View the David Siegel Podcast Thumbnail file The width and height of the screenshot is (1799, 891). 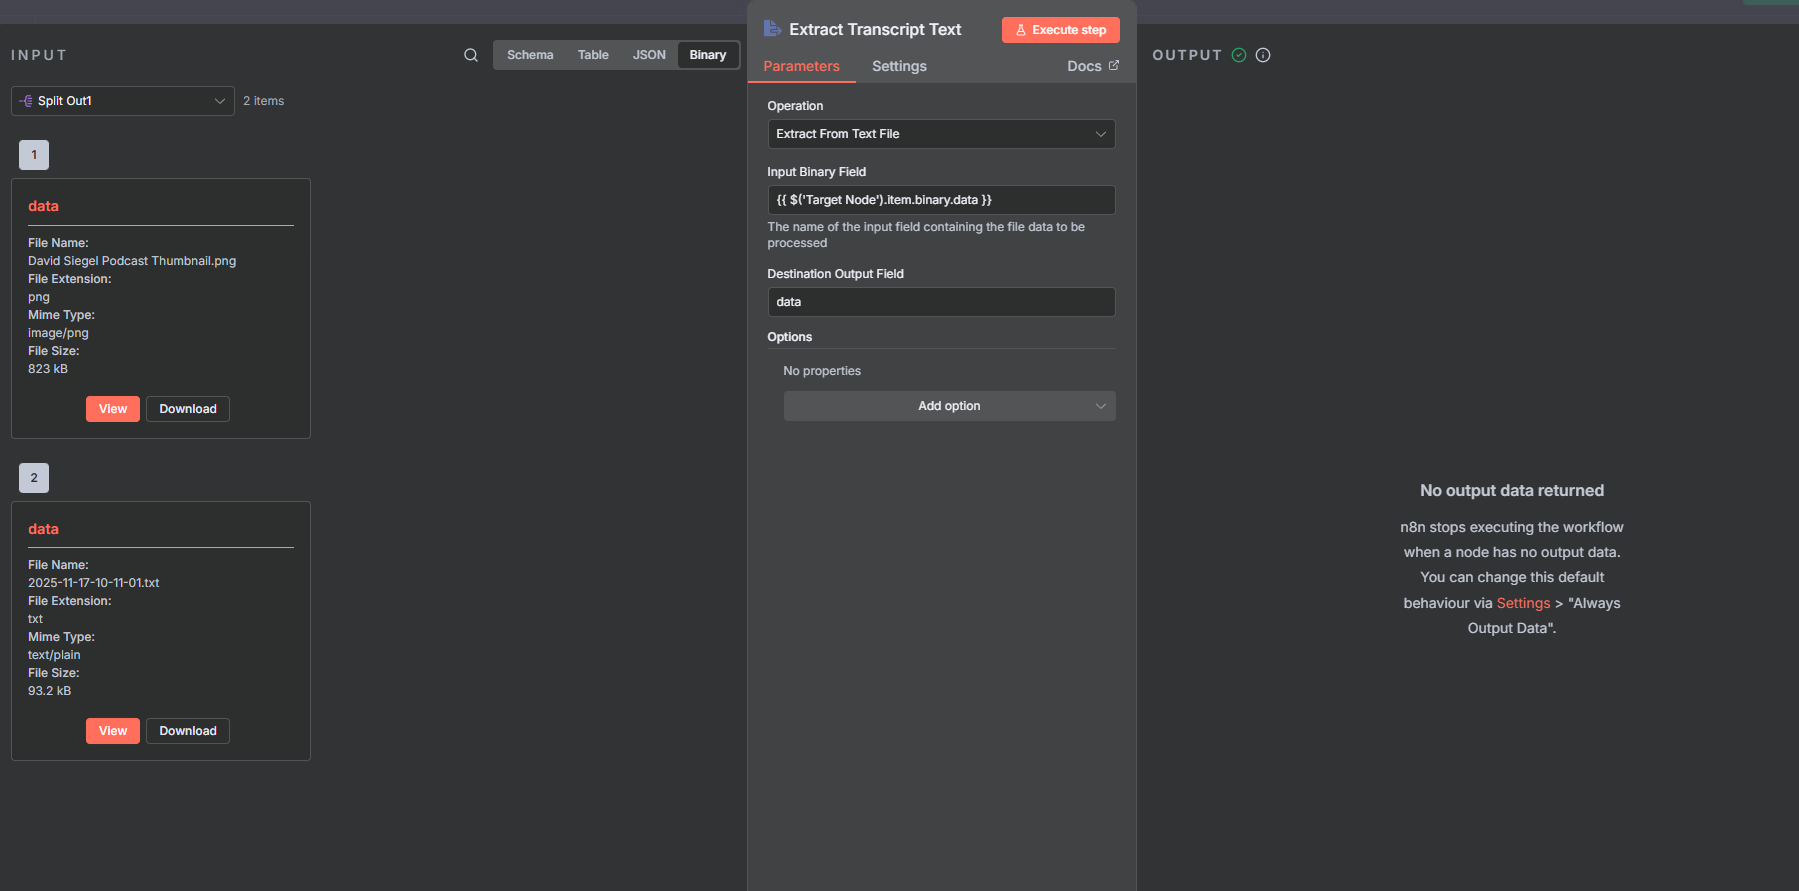tap(113, 409)
